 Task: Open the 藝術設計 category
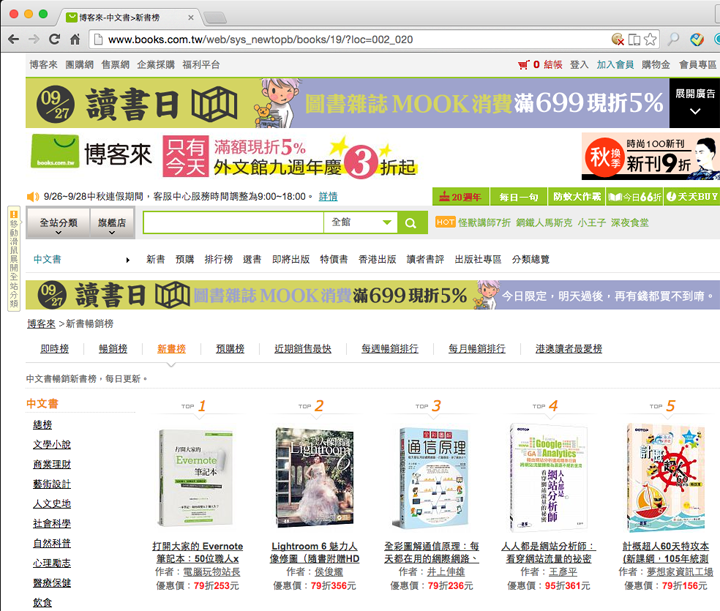coord(52,484)
